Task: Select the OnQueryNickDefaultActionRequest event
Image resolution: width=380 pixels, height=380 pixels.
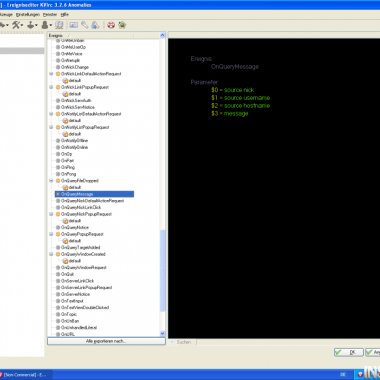Action: [x=90, y=201]
